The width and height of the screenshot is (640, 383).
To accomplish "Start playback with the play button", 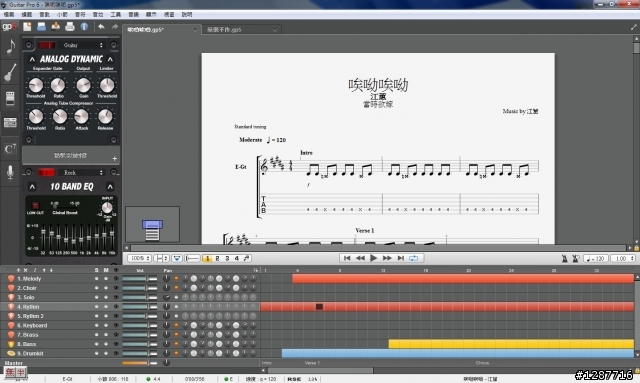I will (x=373, y=258).
